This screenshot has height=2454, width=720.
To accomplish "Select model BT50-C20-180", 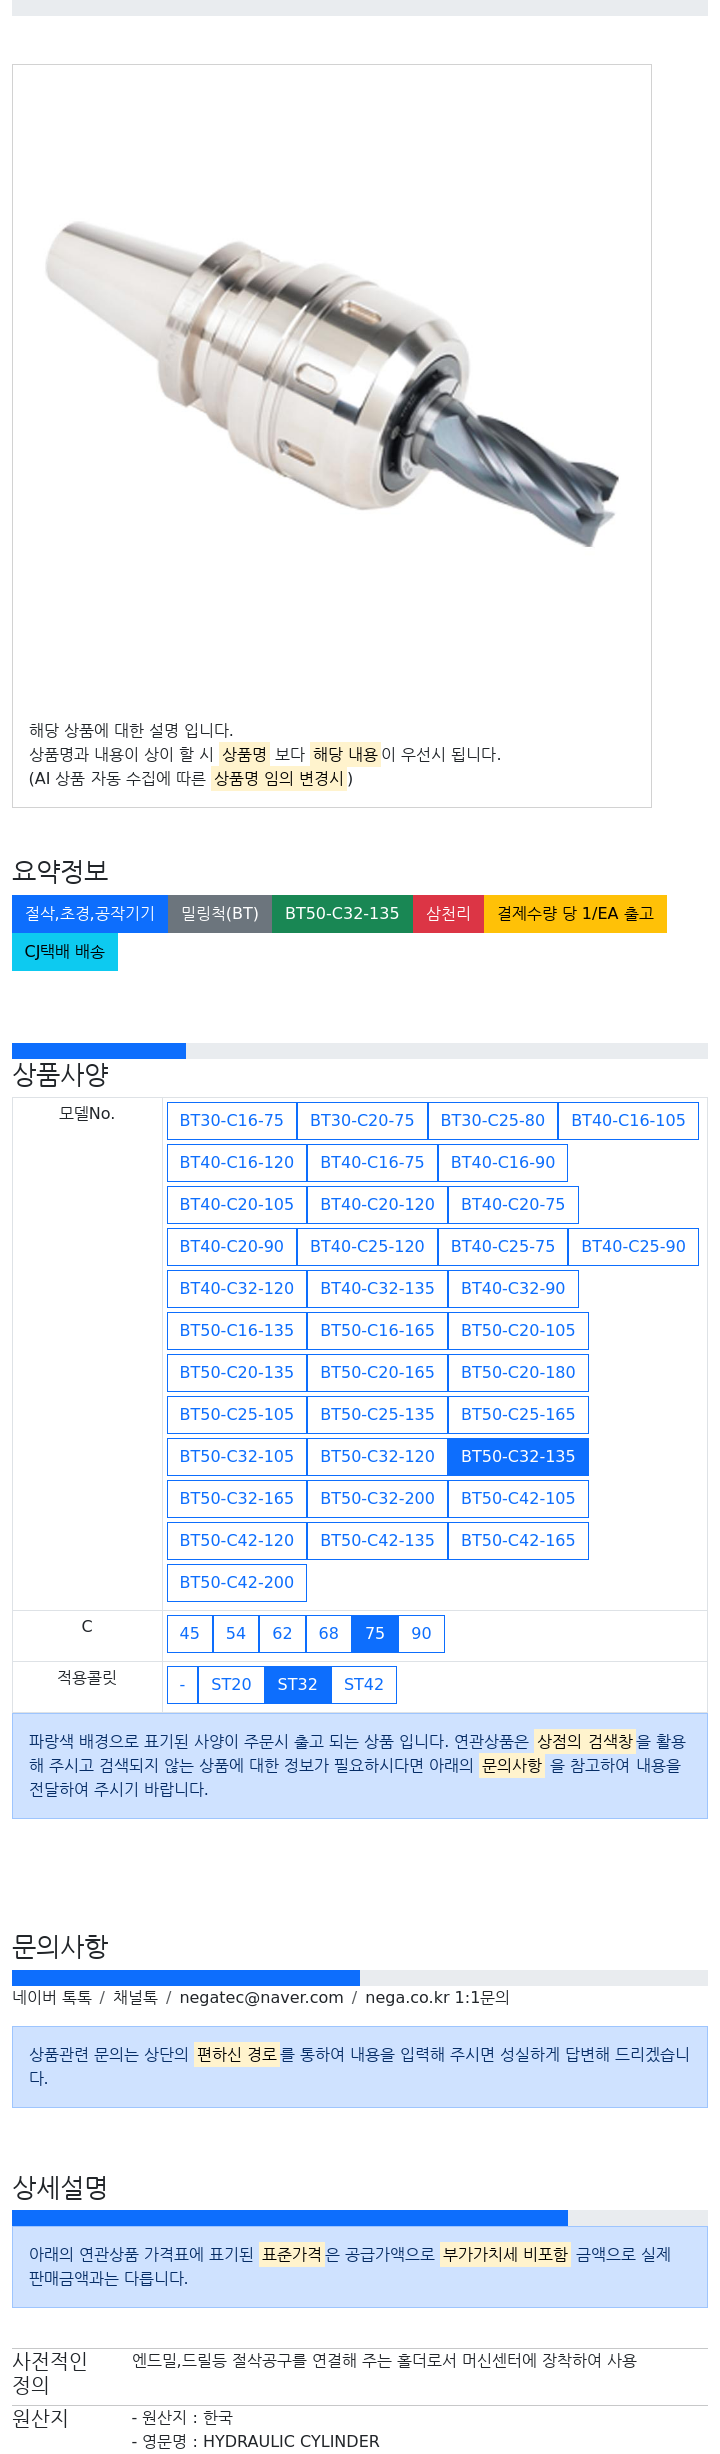I will [x=517, y=1372].
